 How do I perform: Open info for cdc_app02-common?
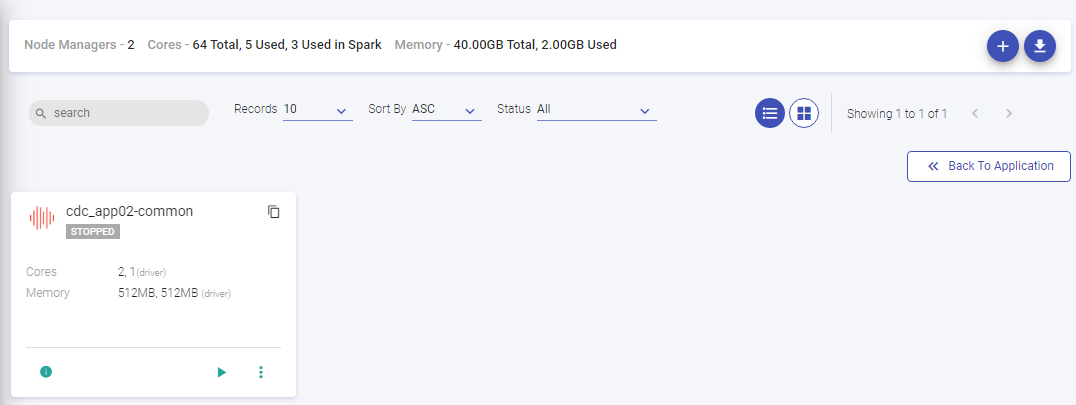pos(46,372)
